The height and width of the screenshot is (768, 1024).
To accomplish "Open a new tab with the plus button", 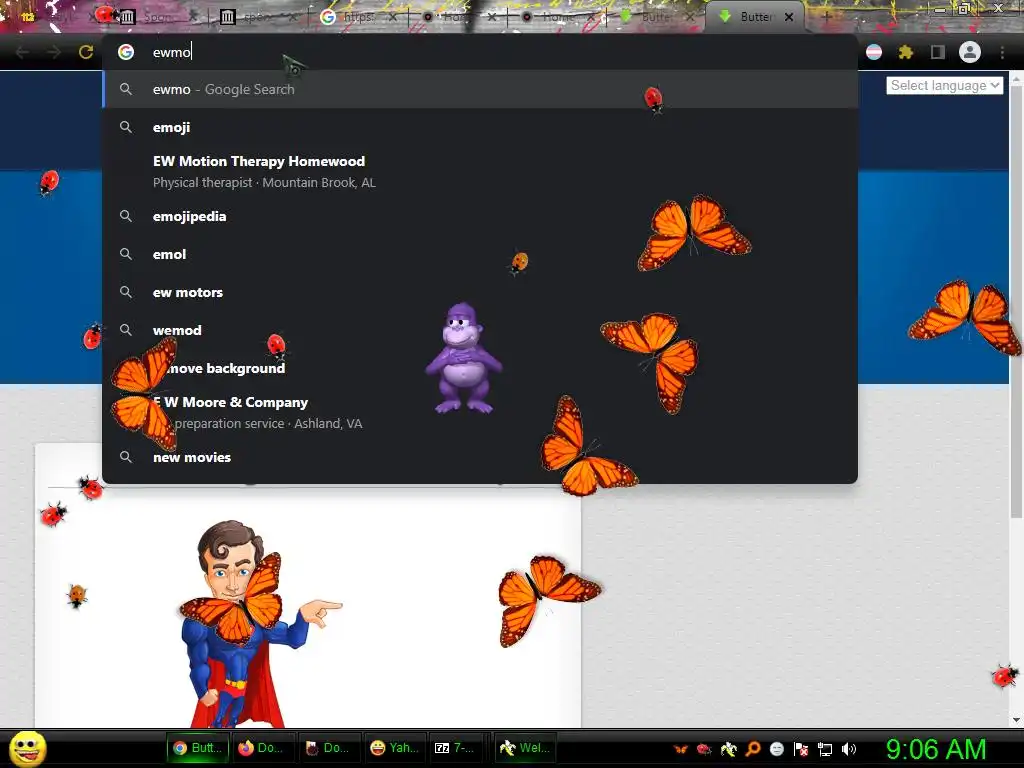I will pyautogui.click(x=826, y=17).
